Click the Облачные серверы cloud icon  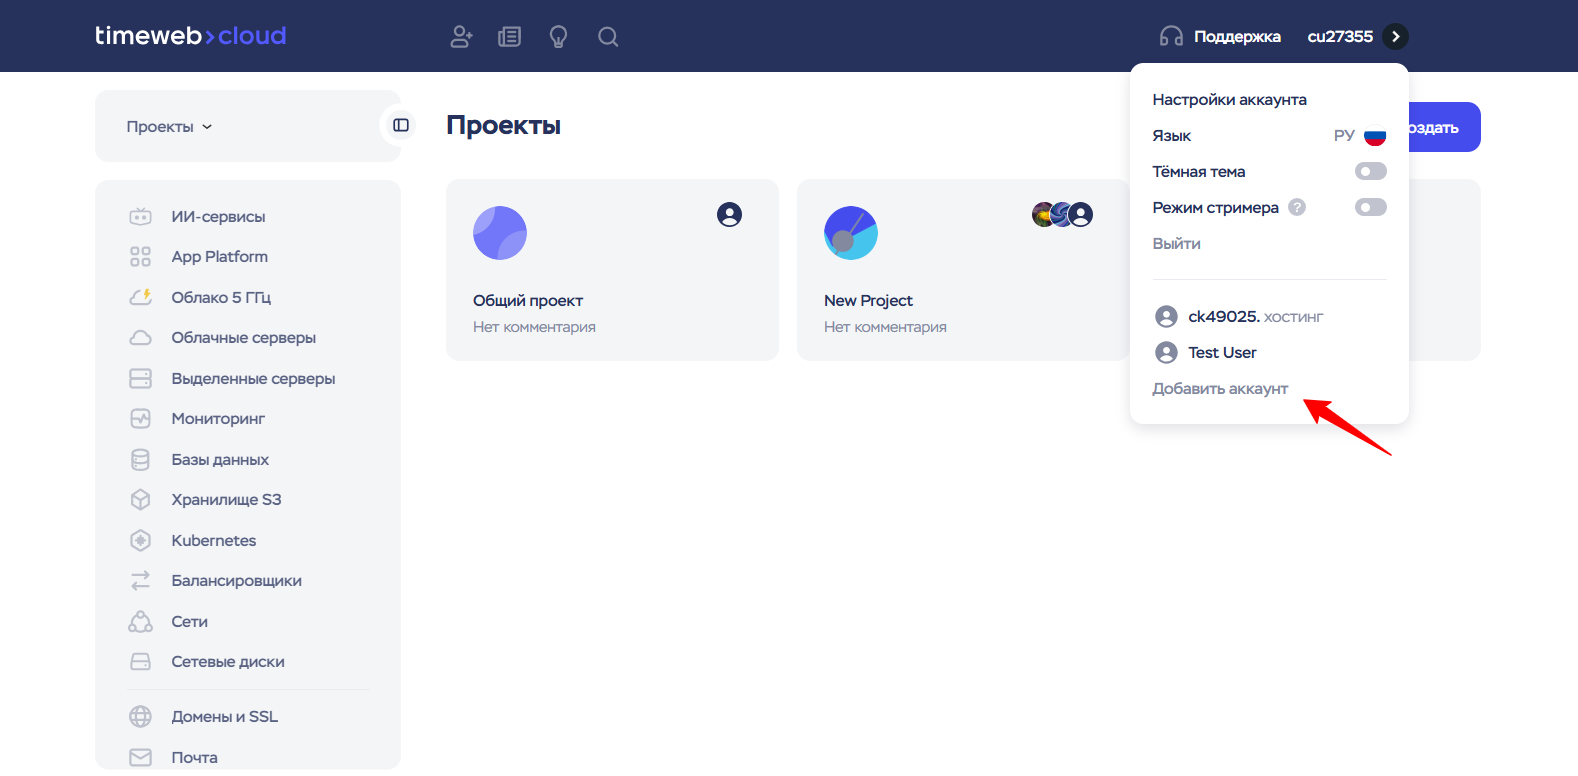[x=141, y=338]
